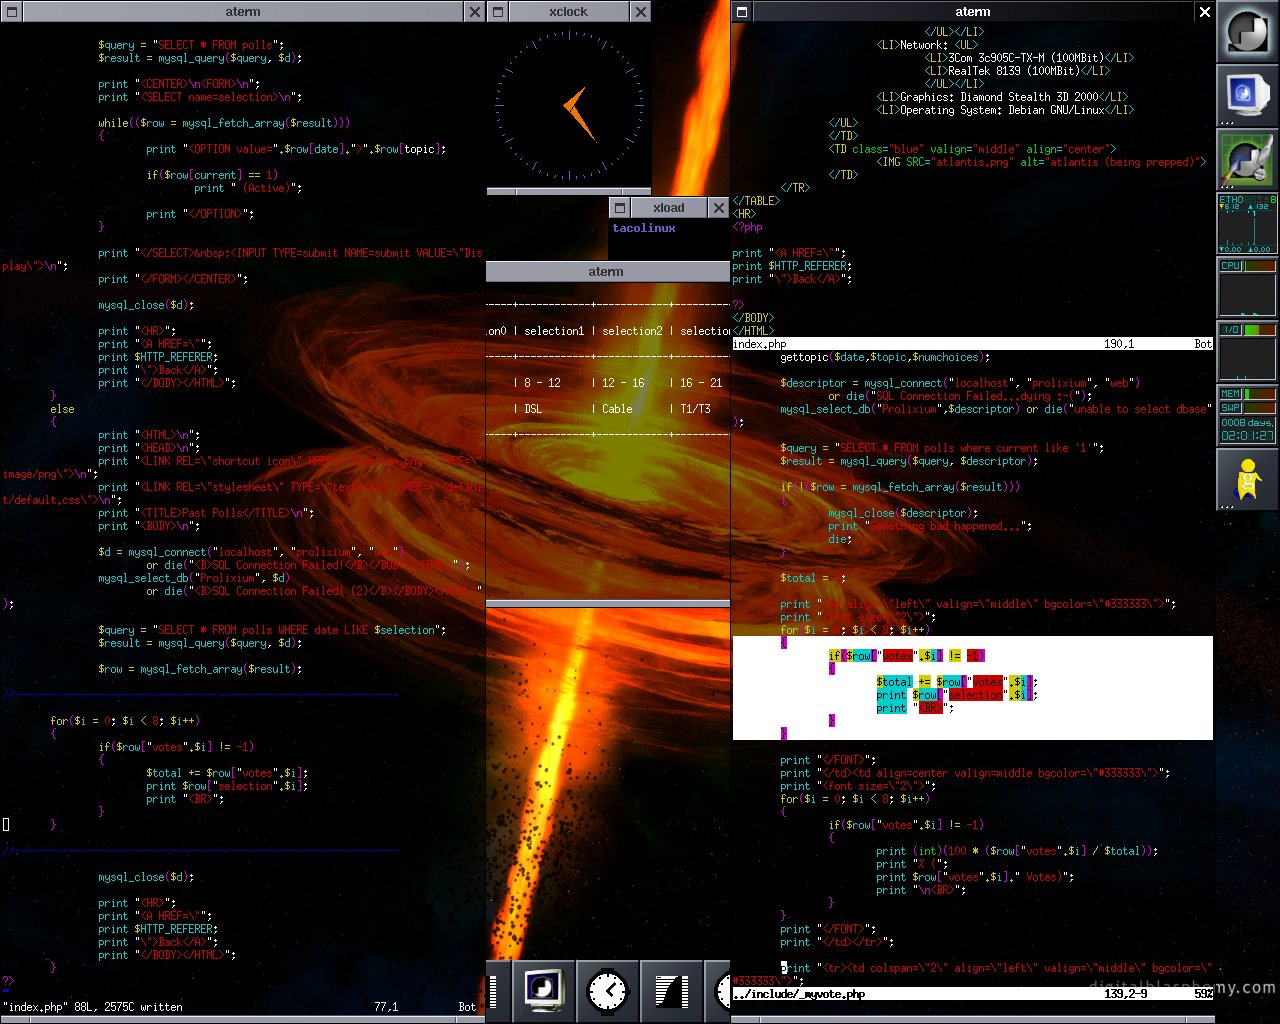The height and width of the screenshot is (1024, 1280).
Task: Click the Cable cell in the middle aterm table
Action: [x=617, y=409]
